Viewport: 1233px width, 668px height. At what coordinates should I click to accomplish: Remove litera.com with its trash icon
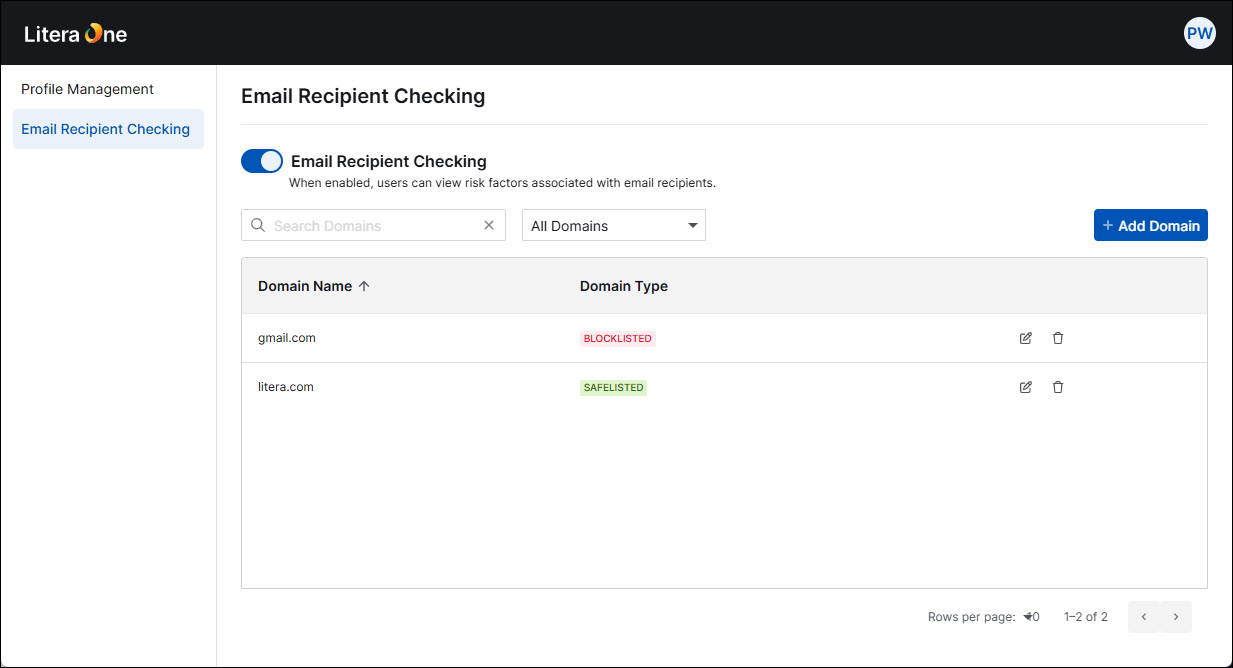(1058, 387)
